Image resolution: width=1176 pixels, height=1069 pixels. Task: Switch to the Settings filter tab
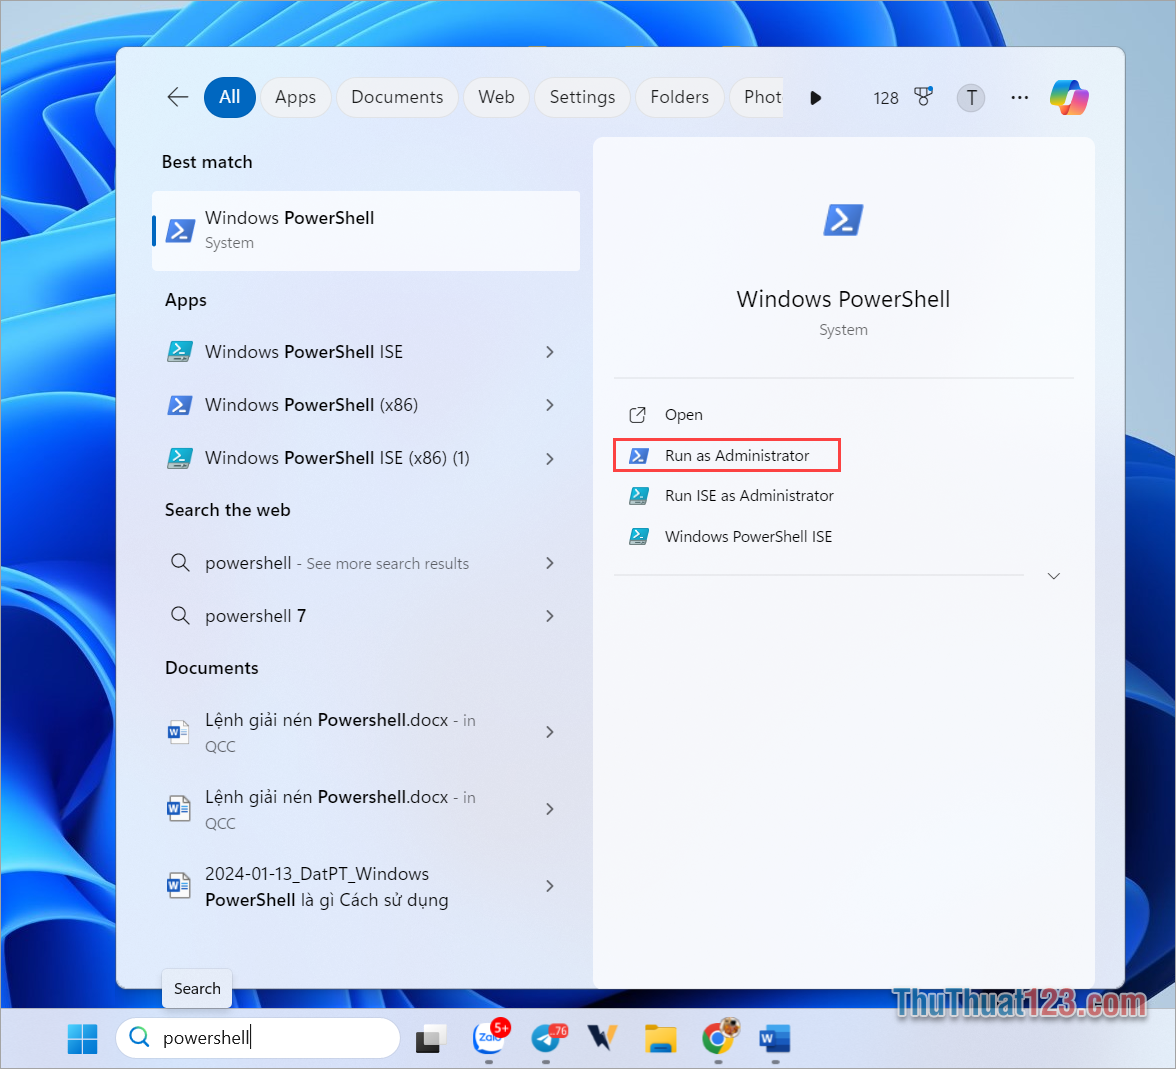coord(582,97)
